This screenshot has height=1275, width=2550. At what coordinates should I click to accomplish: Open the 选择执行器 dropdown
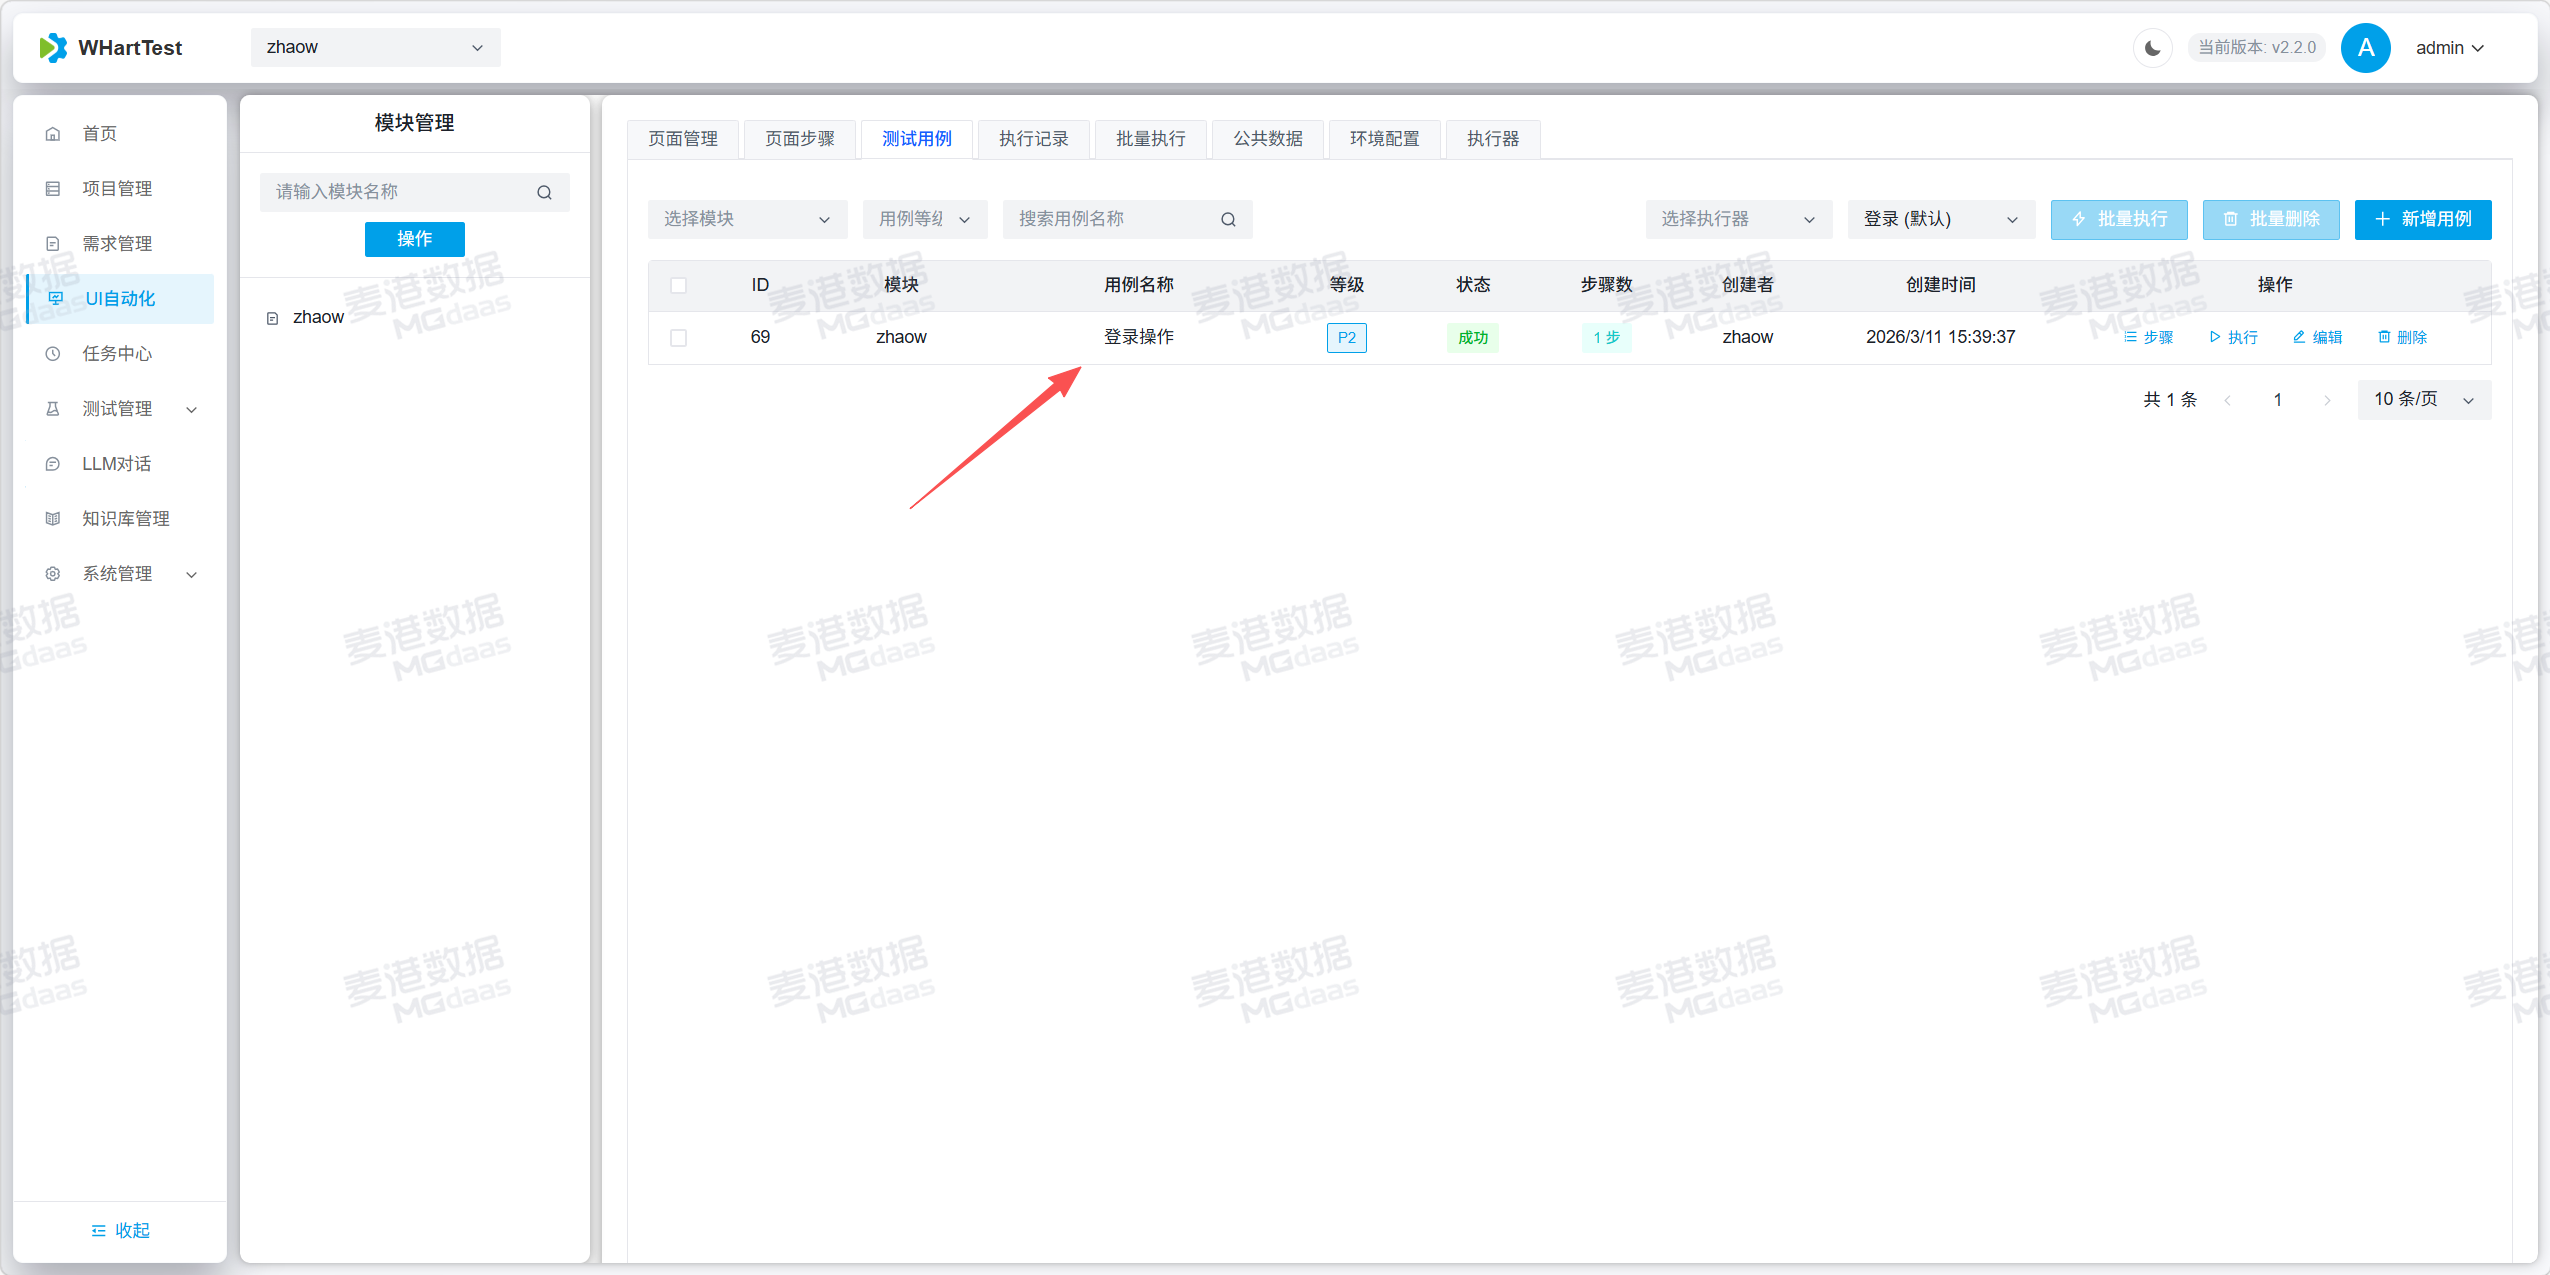tap(1737, 219)
